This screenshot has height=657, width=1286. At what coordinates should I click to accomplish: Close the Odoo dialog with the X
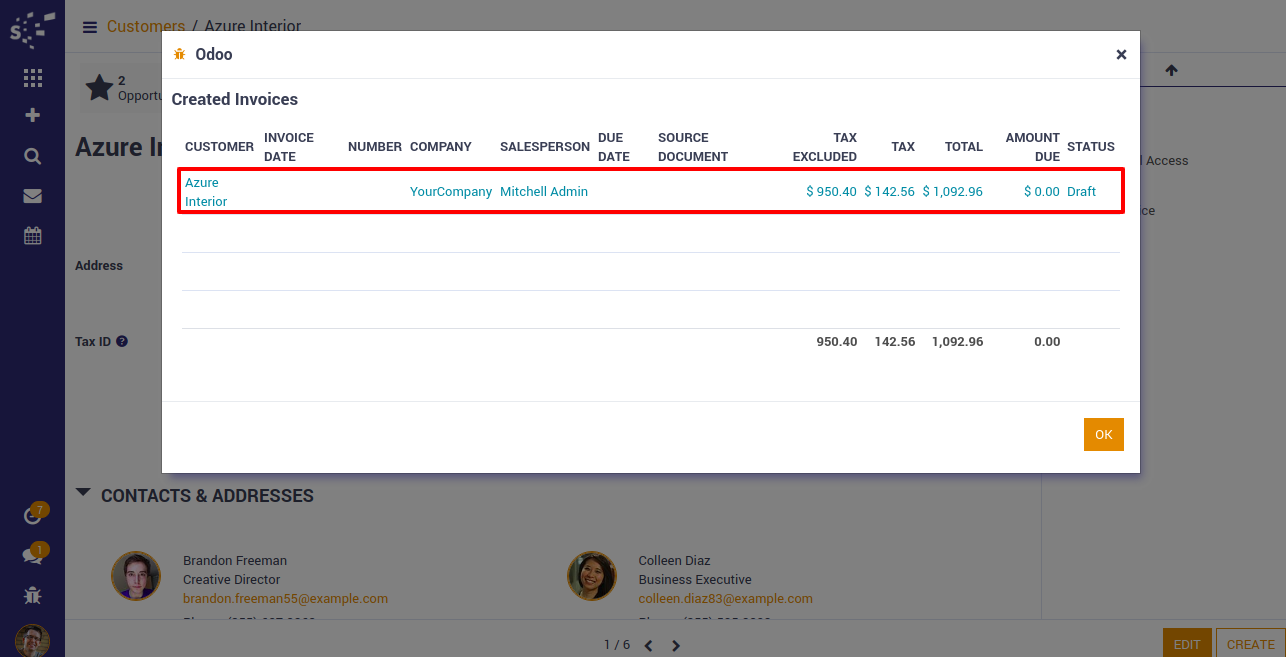pyautogui.click(x=1121, y=55)
